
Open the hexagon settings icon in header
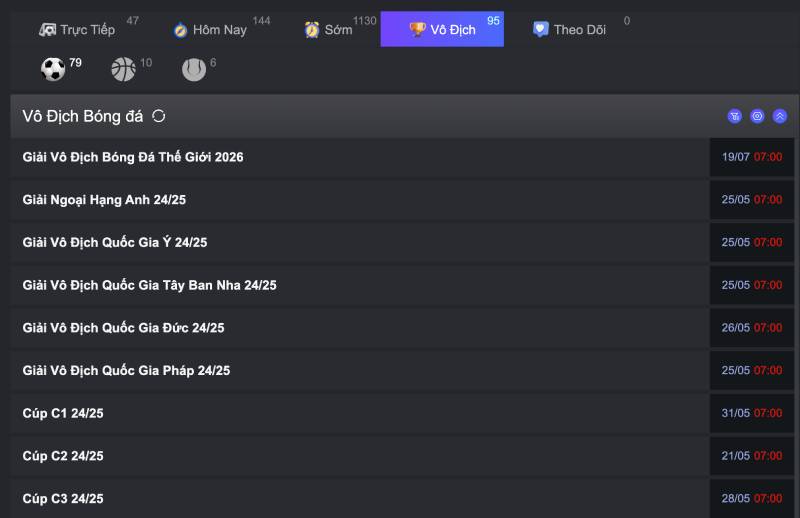click(x=757, y=116)
